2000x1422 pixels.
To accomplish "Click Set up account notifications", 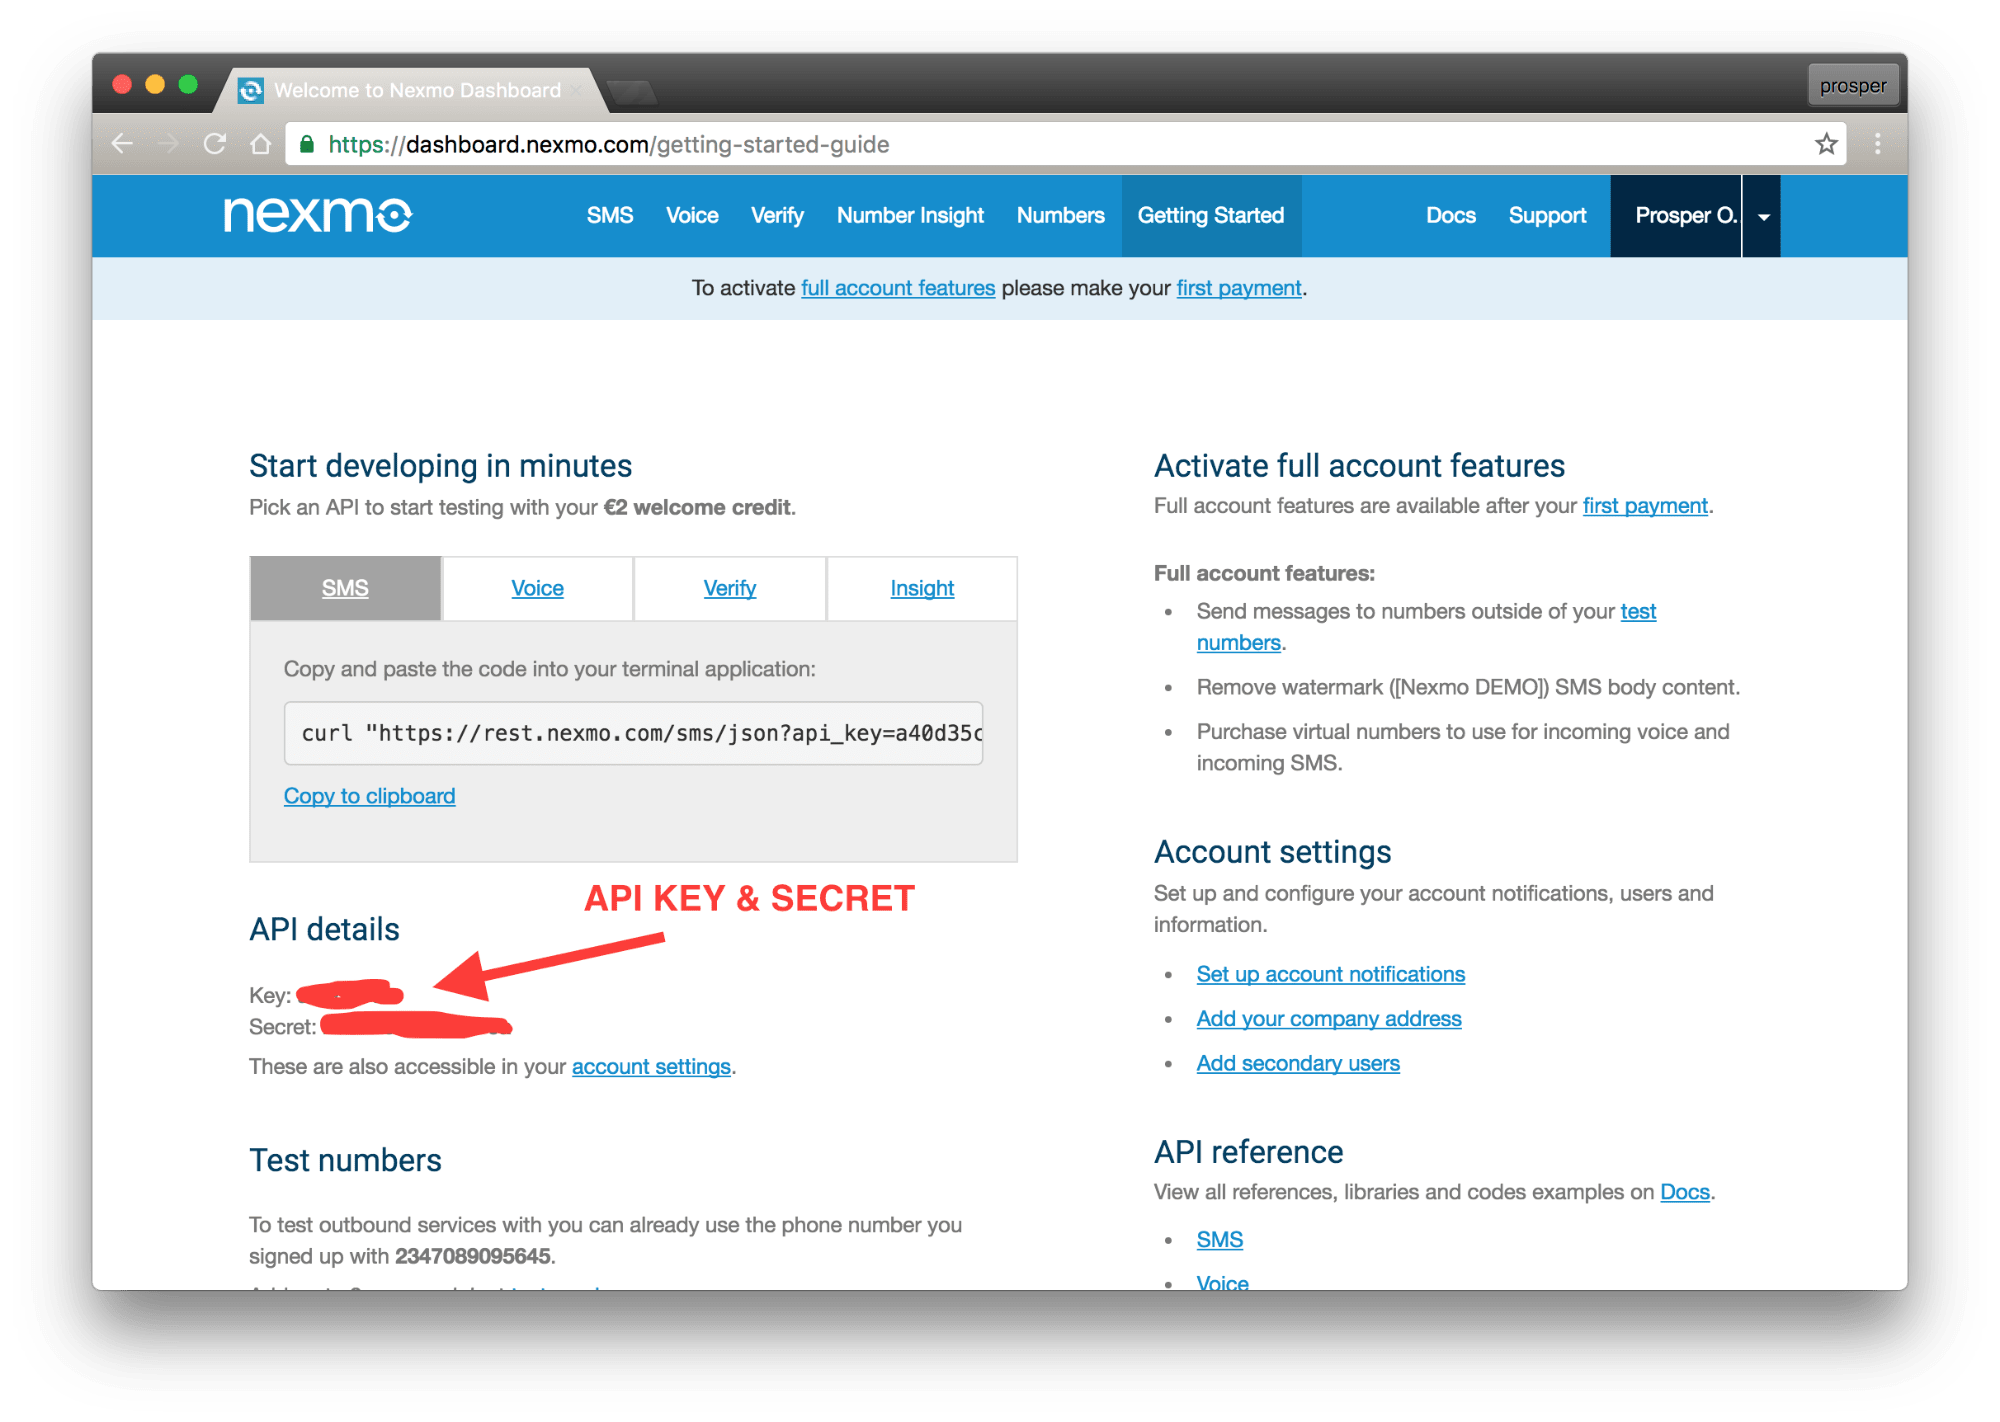I will 1330,974.
